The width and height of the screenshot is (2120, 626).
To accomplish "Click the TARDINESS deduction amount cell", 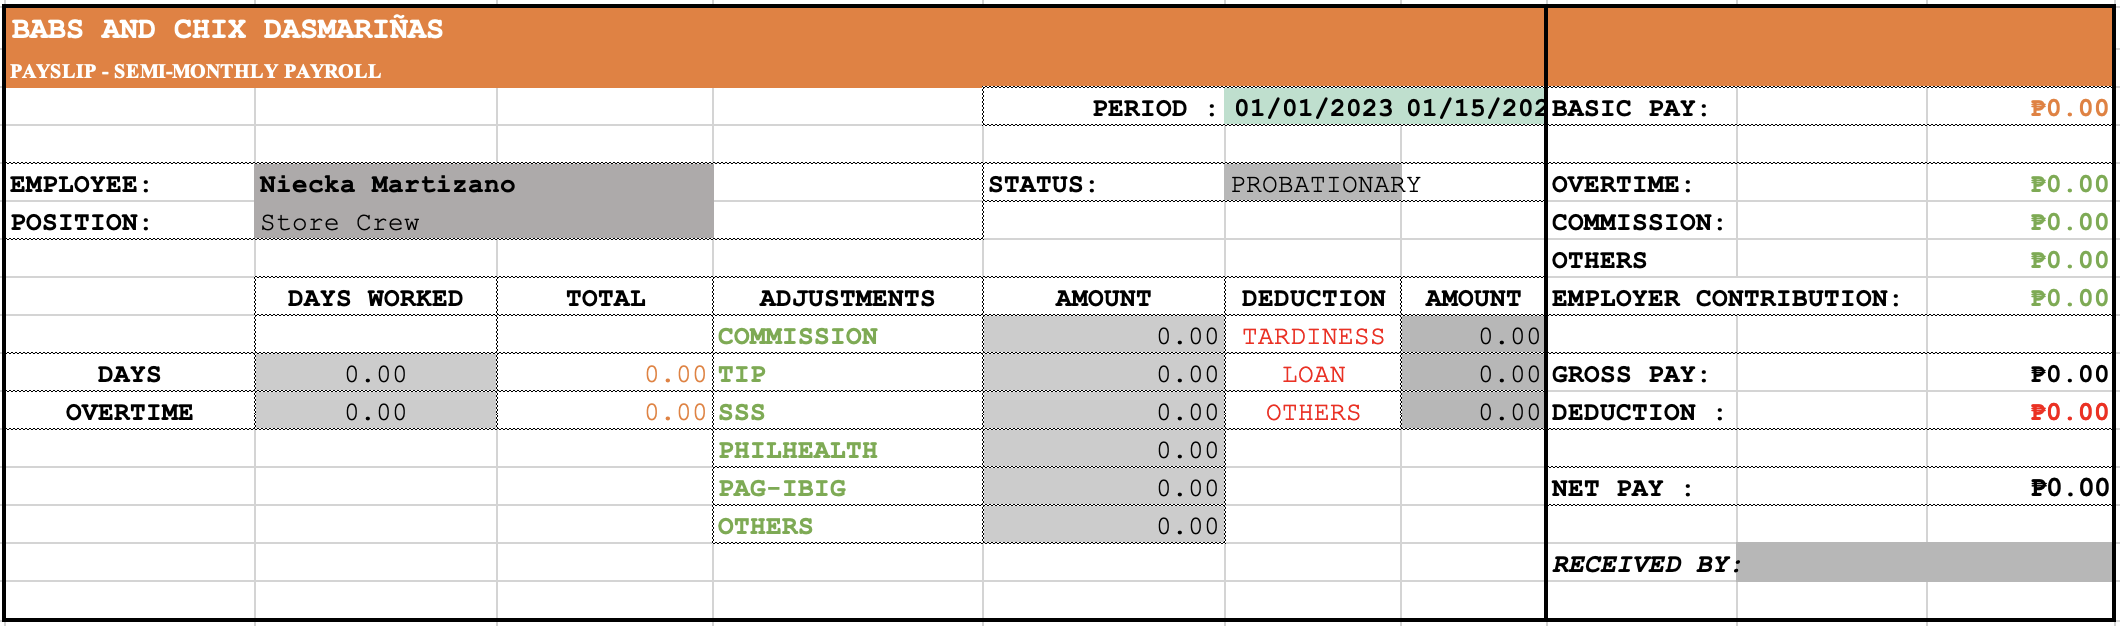I will point(1473,336).
